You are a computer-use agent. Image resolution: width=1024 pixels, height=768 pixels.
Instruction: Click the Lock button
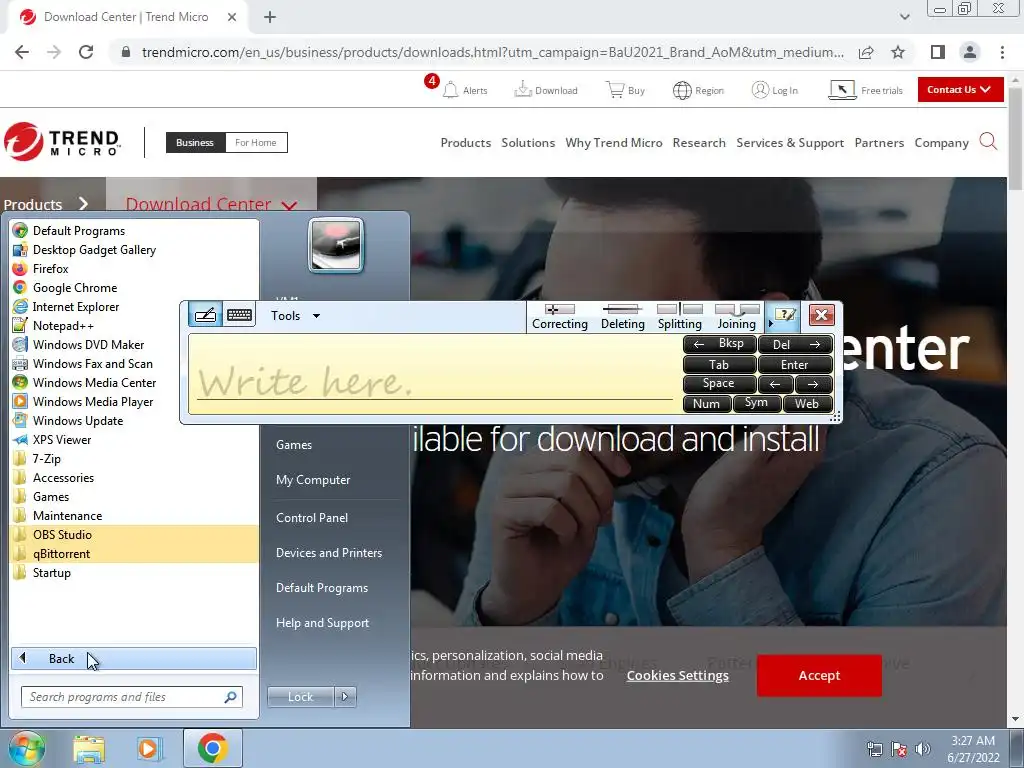300,697
